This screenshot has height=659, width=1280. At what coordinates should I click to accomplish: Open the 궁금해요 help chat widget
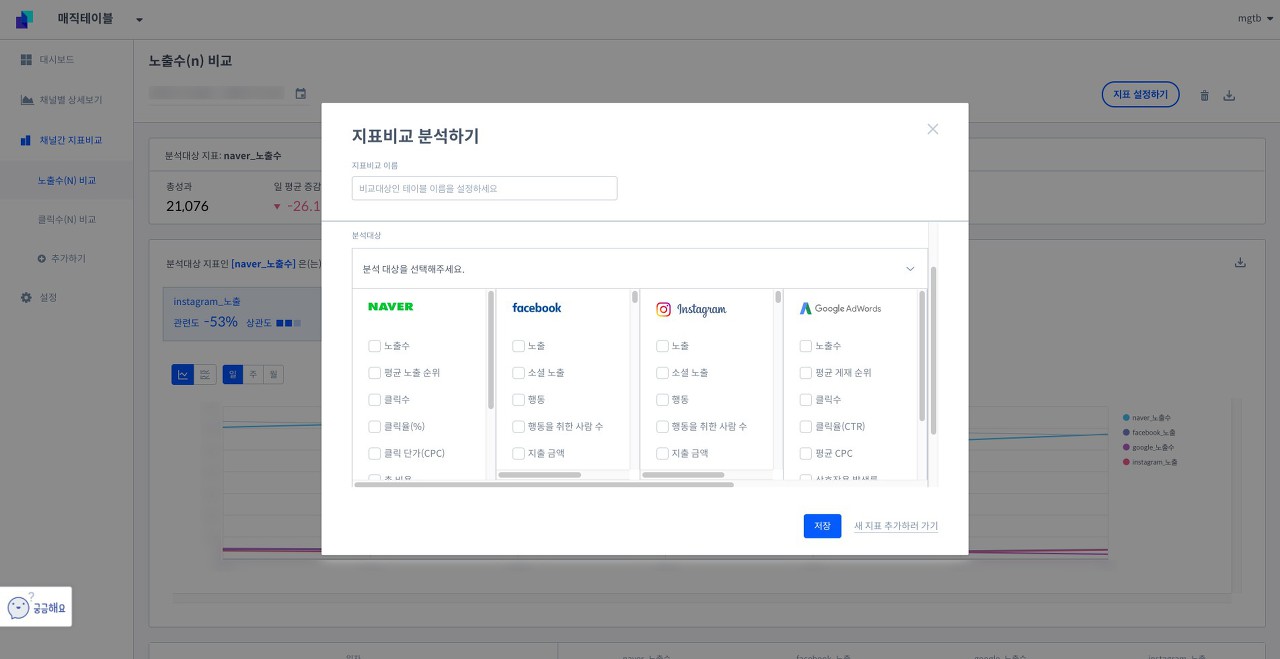(x=36, y=607)
